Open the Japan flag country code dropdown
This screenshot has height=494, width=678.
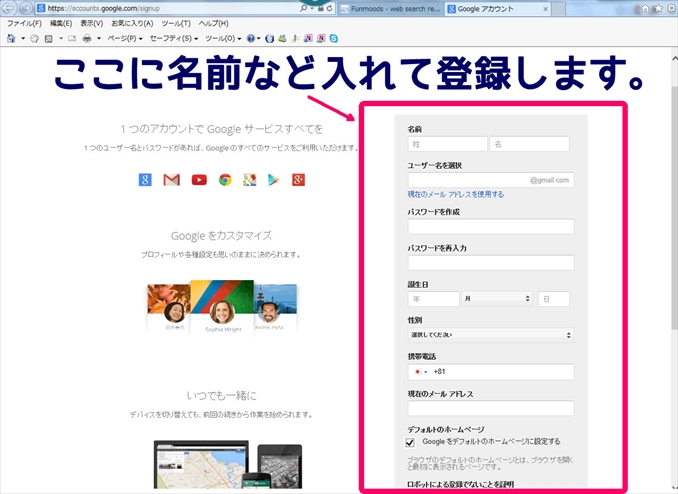421,372
